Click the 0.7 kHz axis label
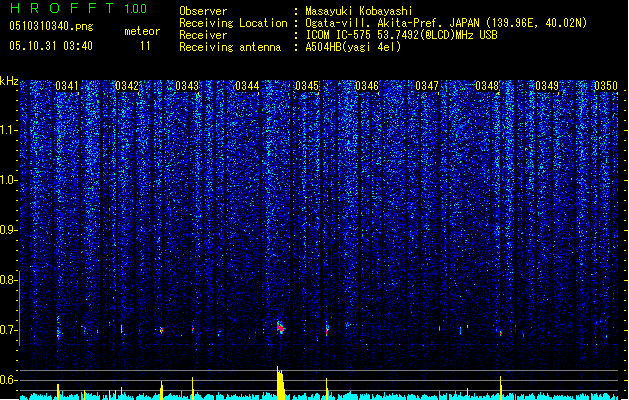Viewport: 629px width, 400px height. (x=8, y=330)
